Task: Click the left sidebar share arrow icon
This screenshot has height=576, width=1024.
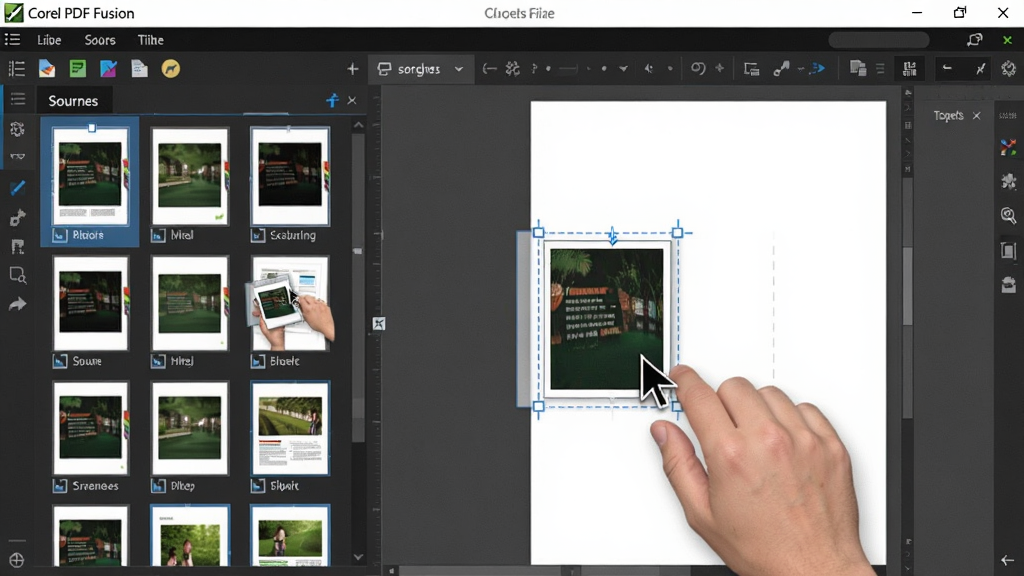Action: [18, 304]
